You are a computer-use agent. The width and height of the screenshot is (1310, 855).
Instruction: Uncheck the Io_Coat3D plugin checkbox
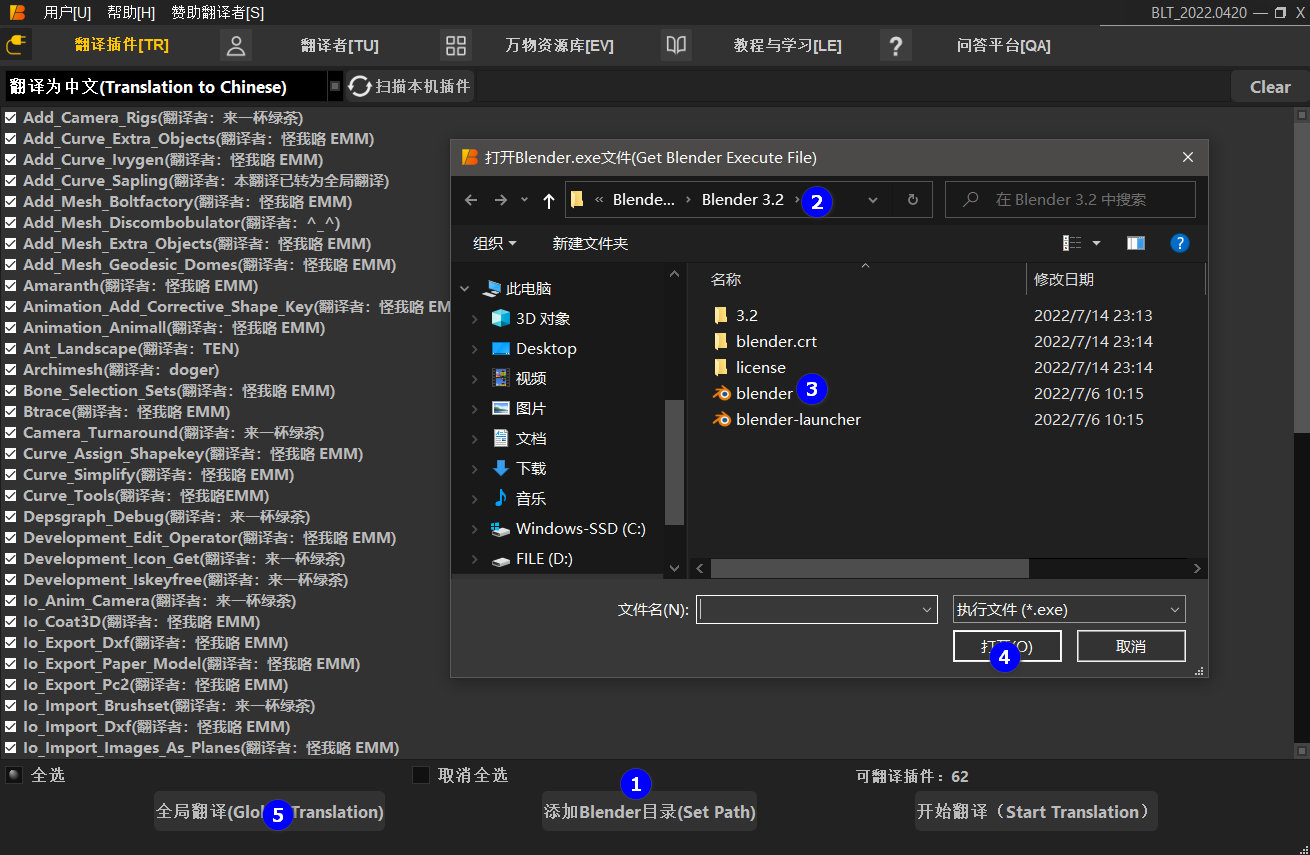(x=10, y=622)
